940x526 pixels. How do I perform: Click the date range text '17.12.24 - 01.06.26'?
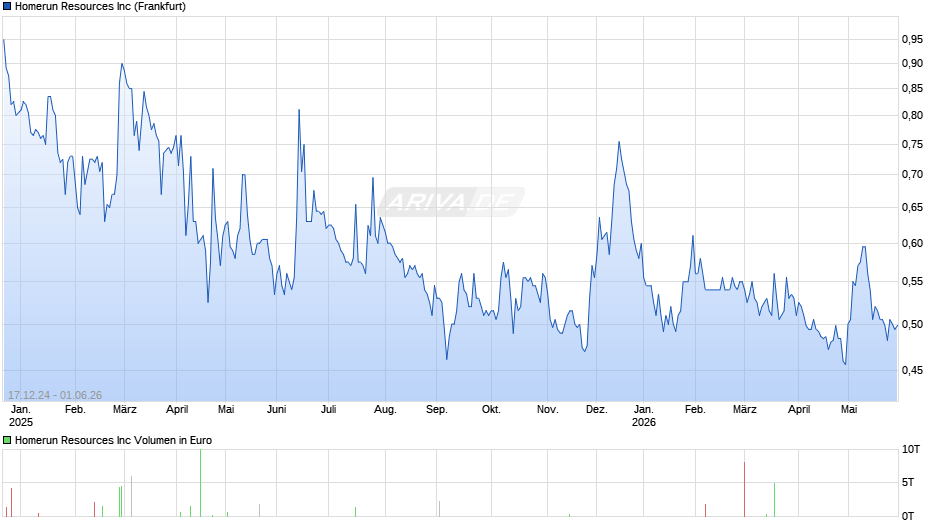click(x=55, y=395)
